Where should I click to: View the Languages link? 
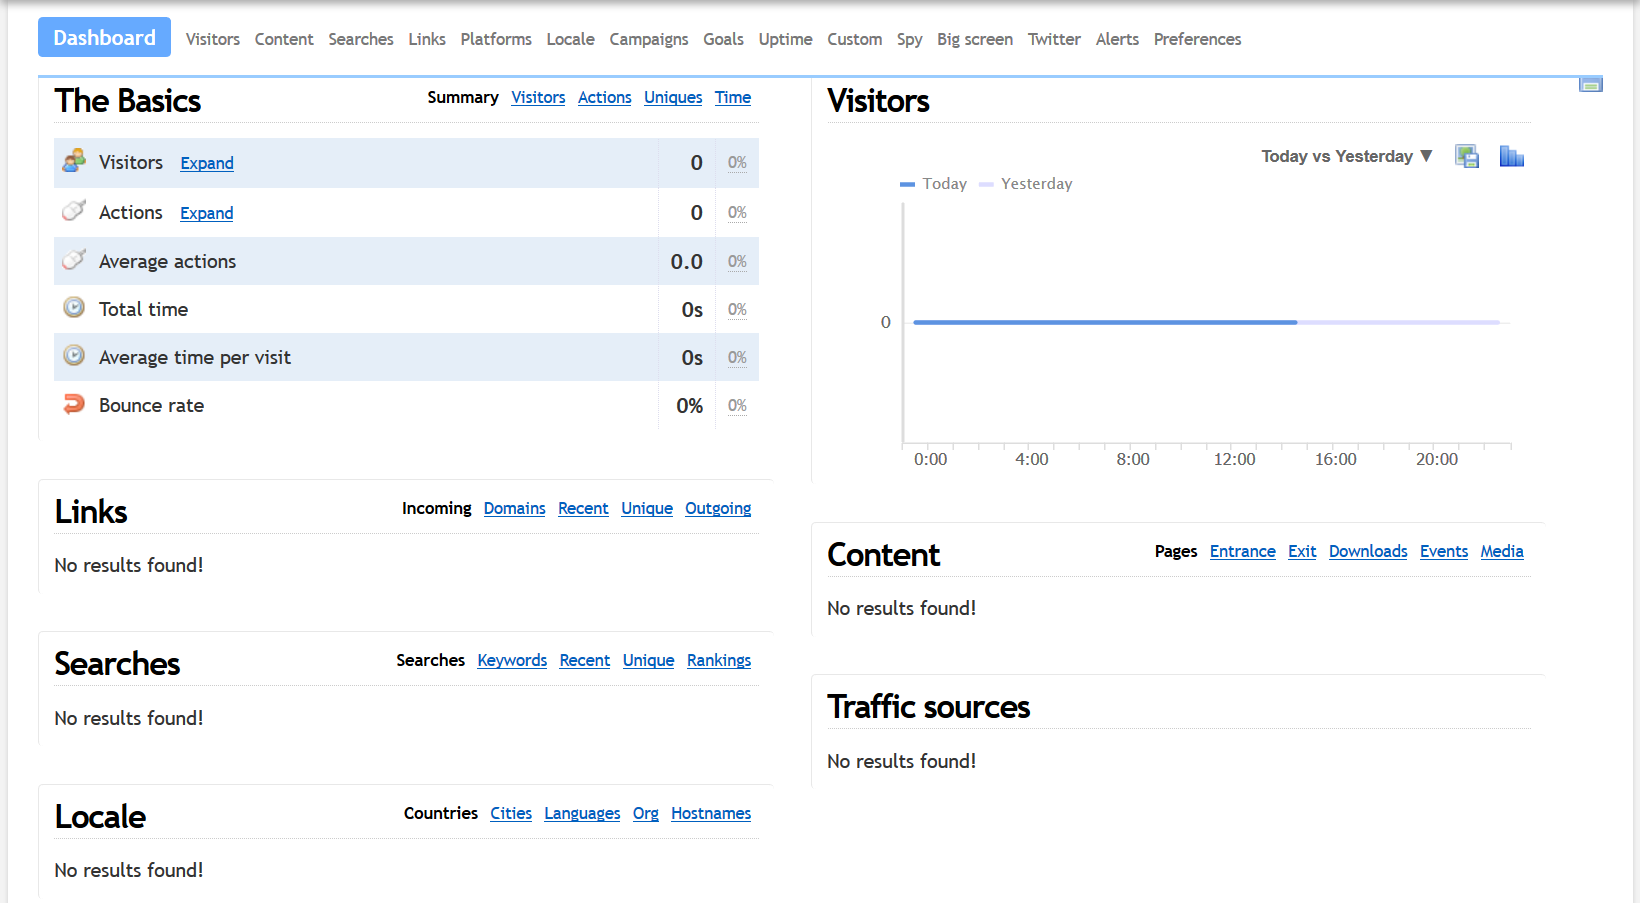click(582, 813)
